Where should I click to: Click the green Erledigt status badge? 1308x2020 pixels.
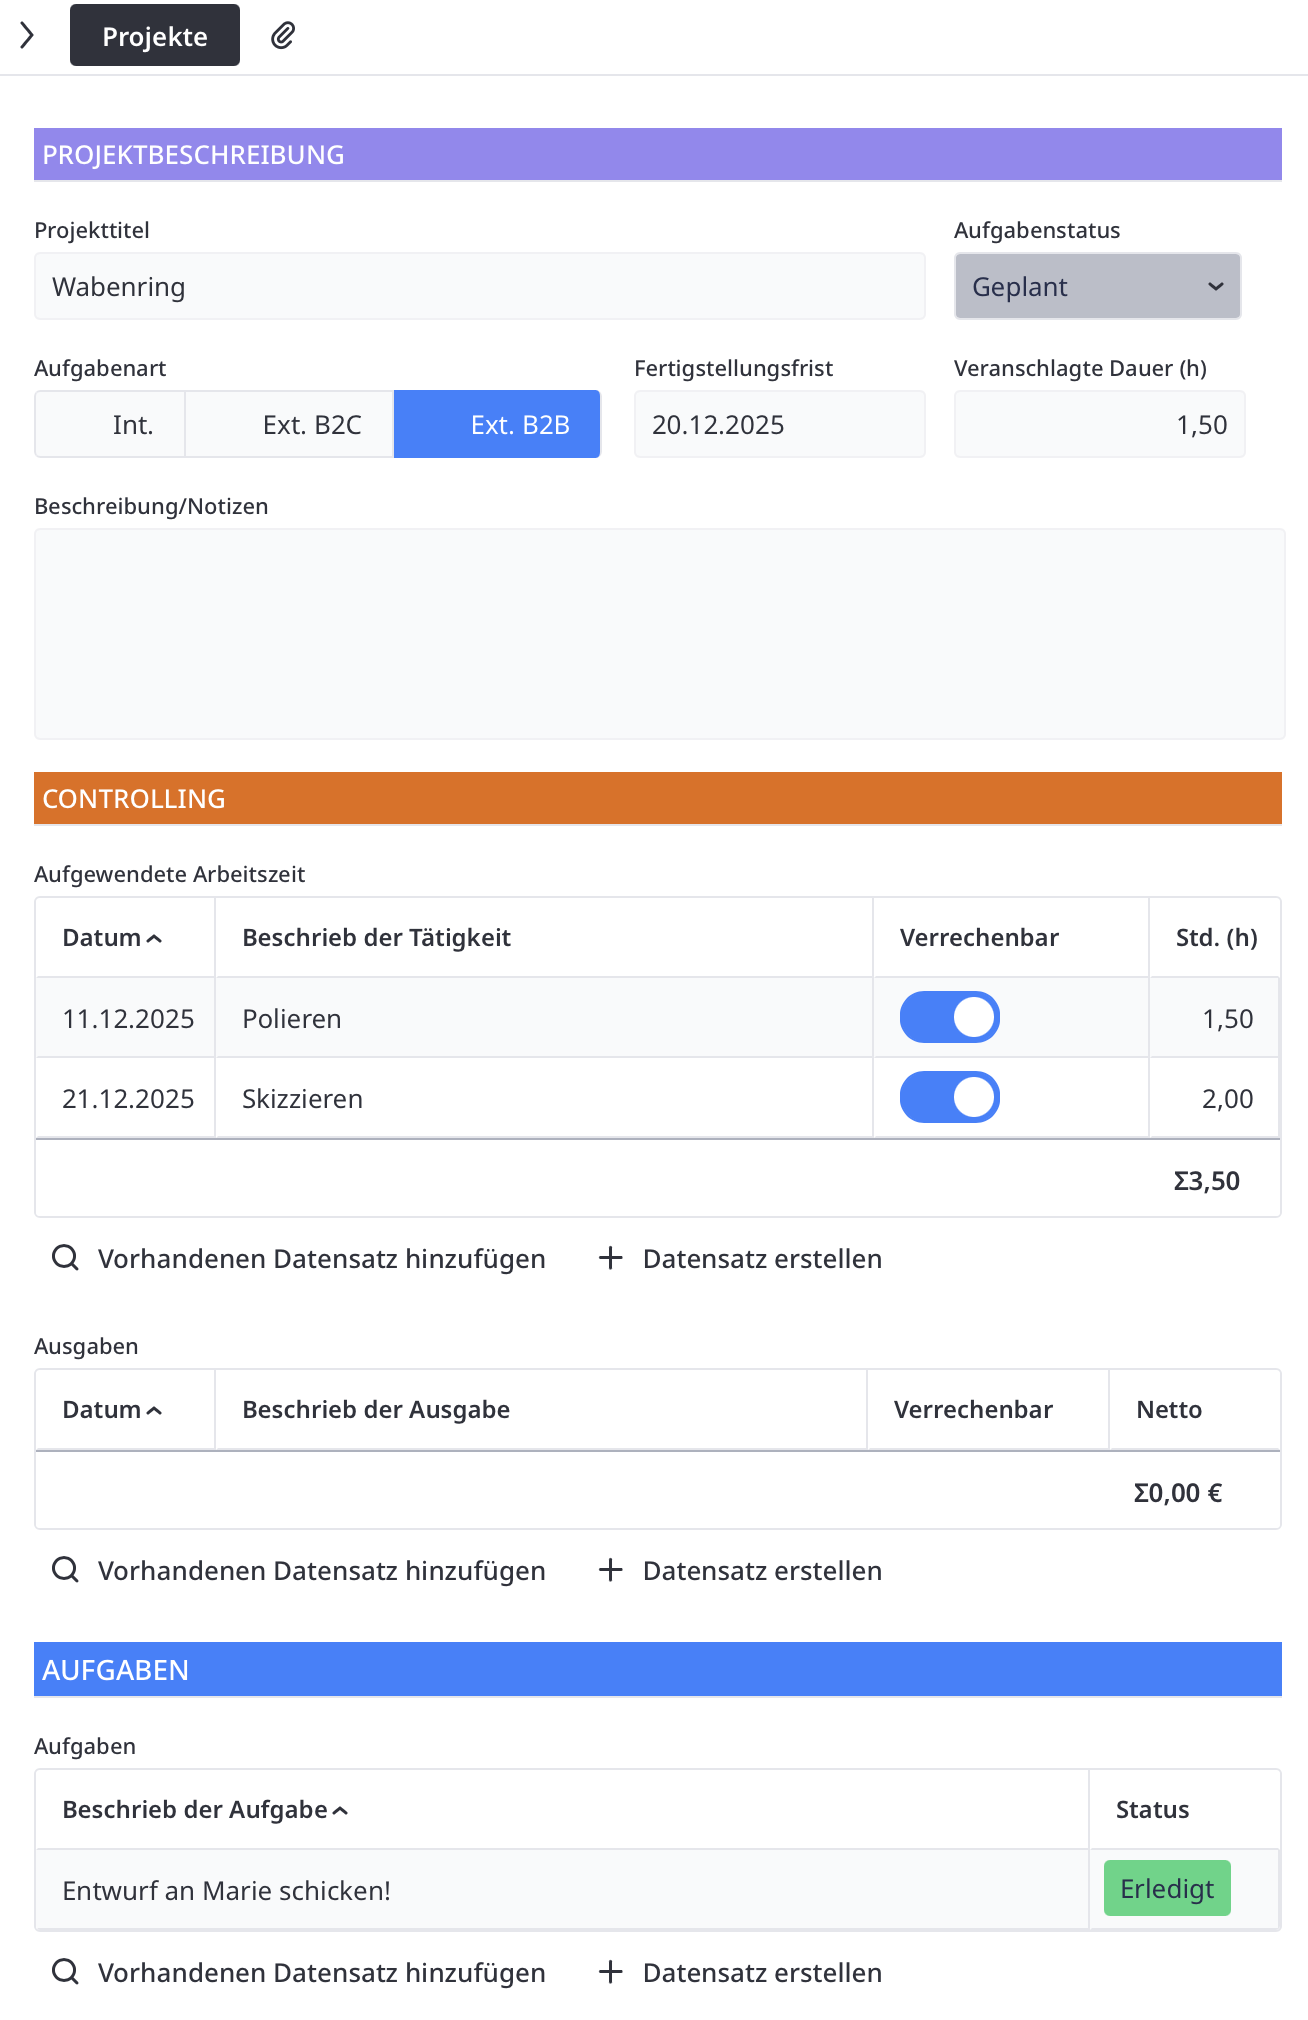click(1166, 1888)
